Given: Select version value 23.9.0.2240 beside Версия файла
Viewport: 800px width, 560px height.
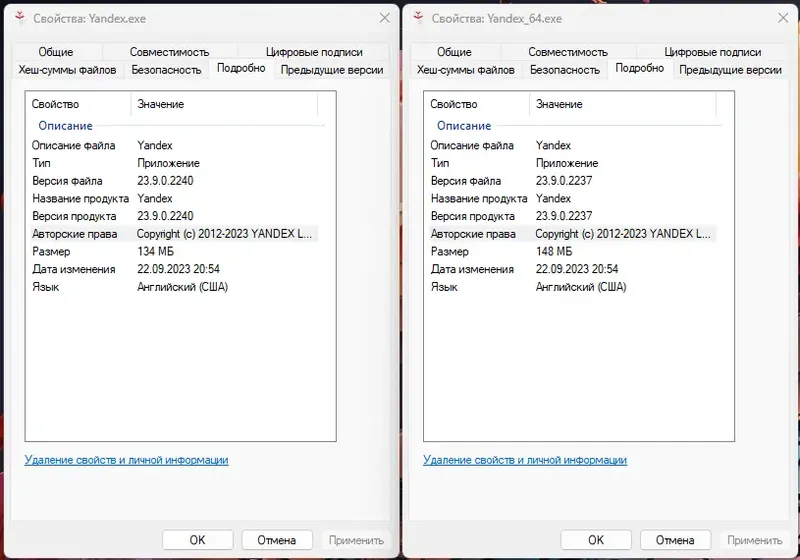Looking at the screenshot, I should click(165, 181).
